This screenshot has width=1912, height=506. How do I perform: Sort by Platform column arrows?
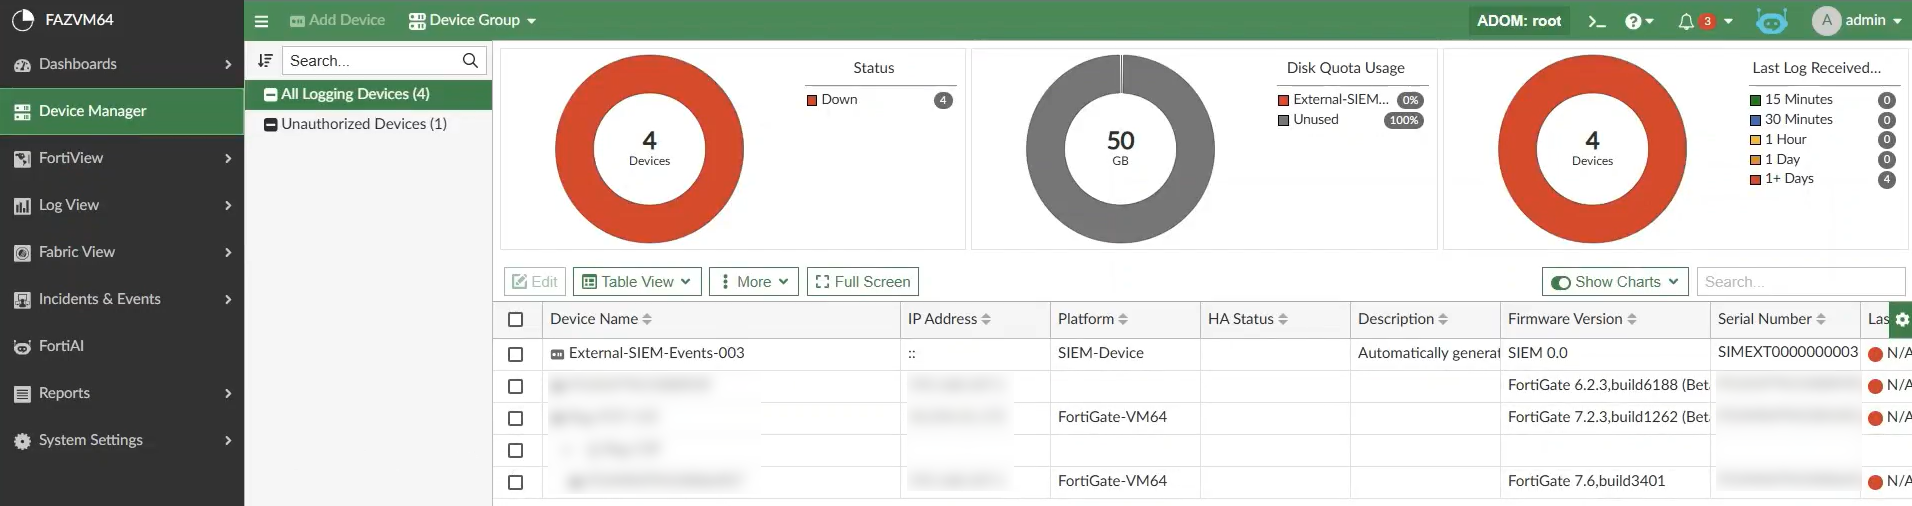[1123, 319]
